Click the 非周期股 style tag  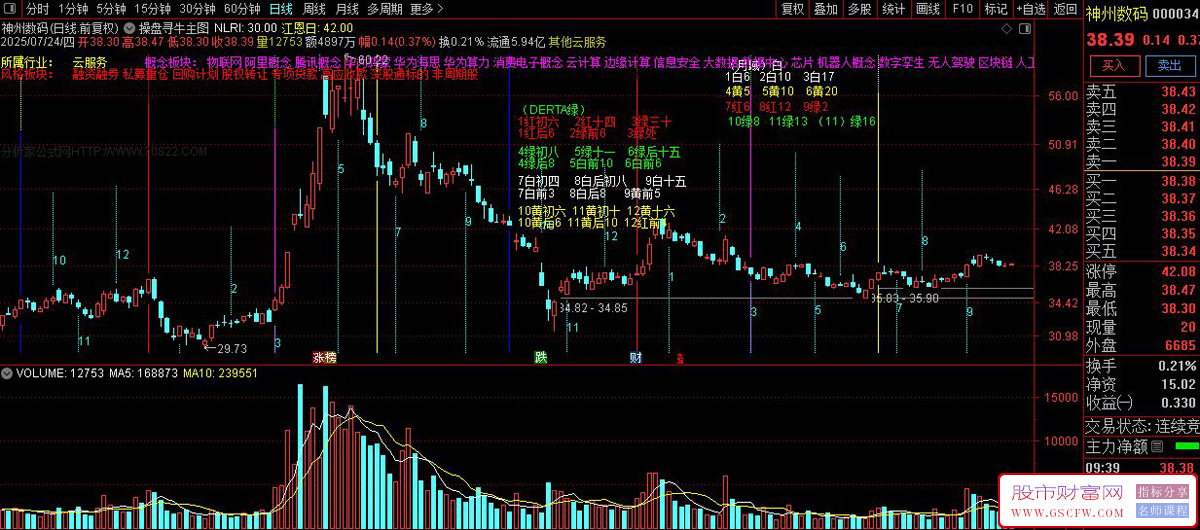pyautogui.click(x=455, y=74)
